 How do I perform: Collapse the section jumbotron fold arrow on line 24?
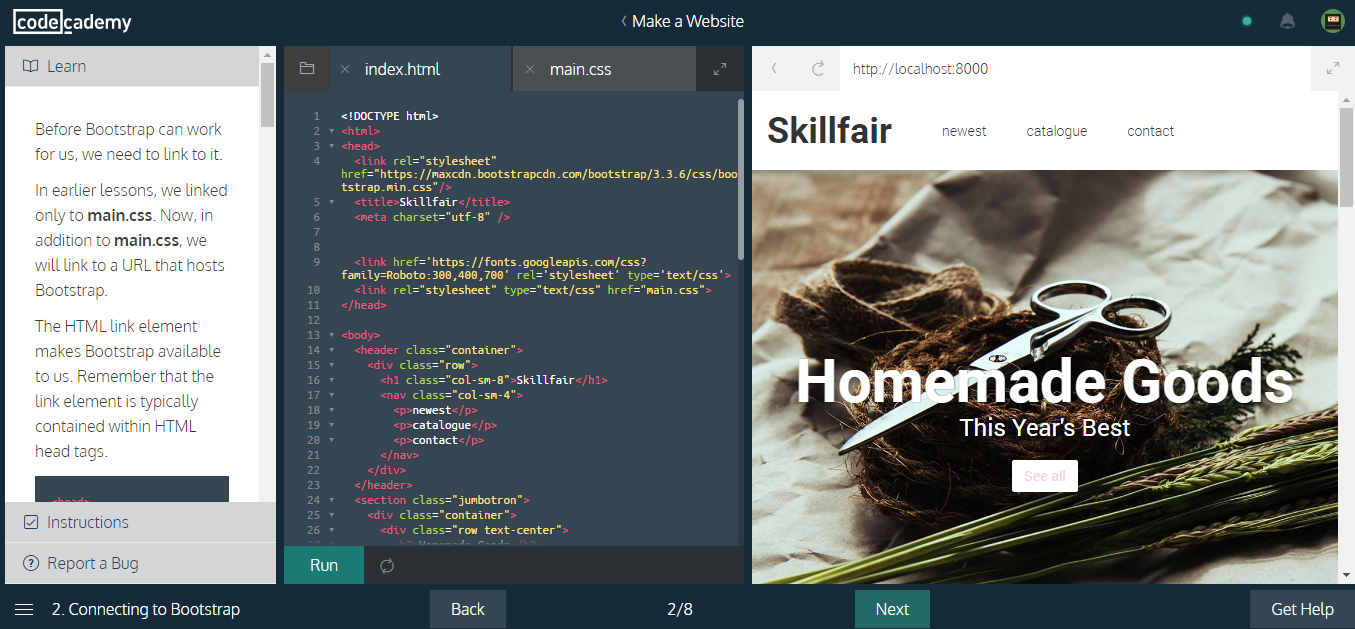(x=331, y=500)
